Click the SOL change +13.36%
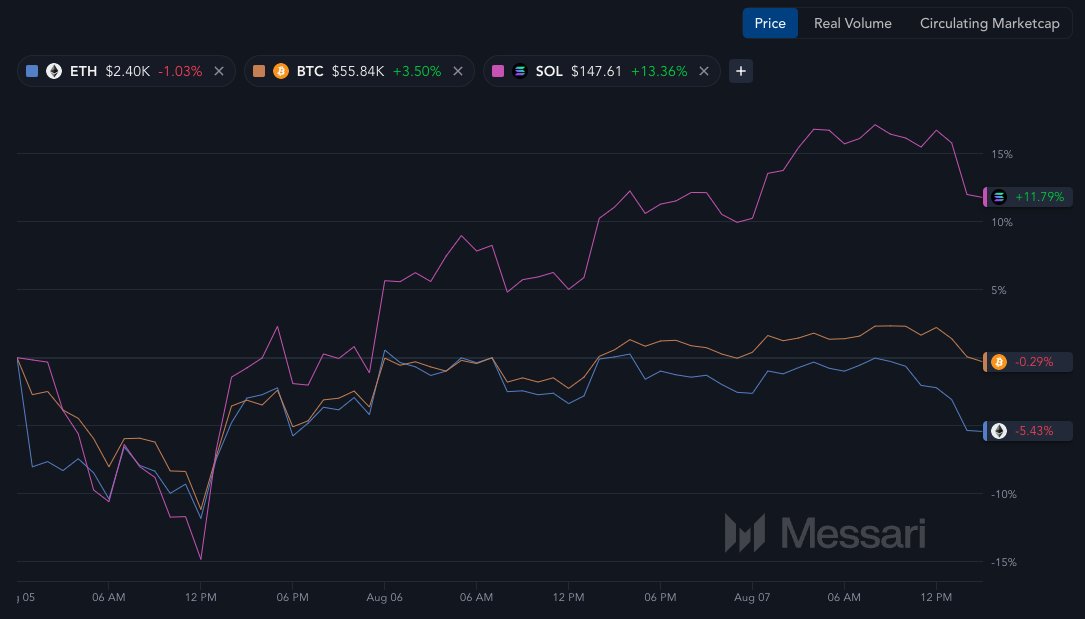This screenshot has width=1085, height=619. (659, 71)
